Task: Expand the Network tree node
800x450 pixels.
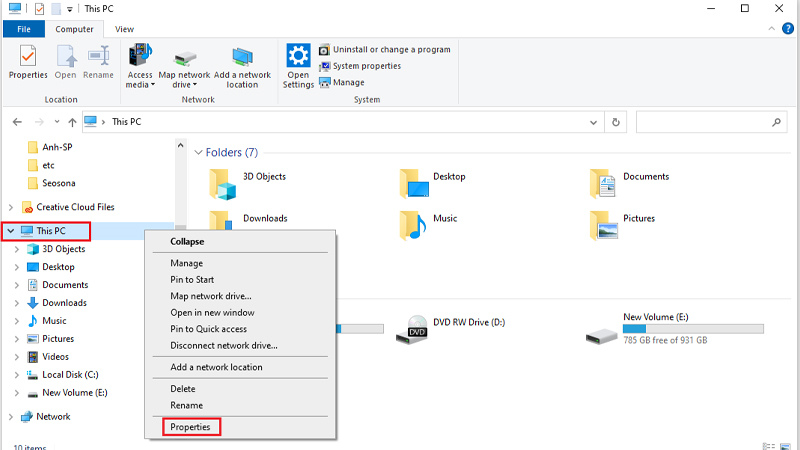Action: [x=10, y=417]
